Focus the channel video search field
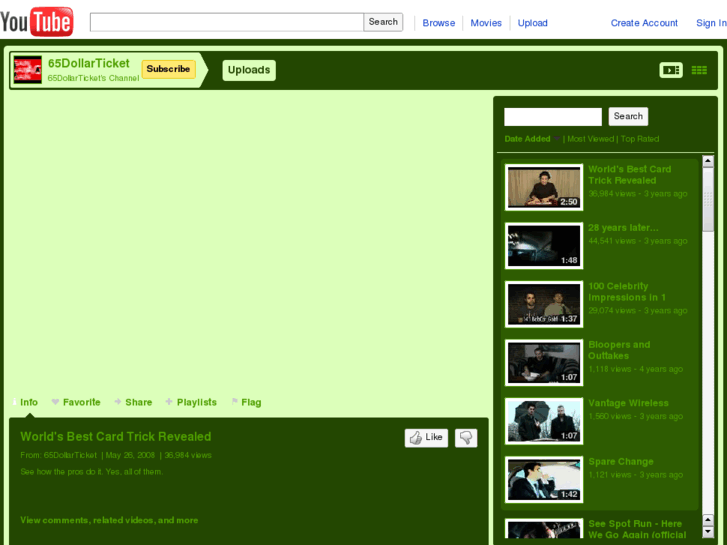The height and width of the screenshot is (545, 727). click(x=553, y=116)
